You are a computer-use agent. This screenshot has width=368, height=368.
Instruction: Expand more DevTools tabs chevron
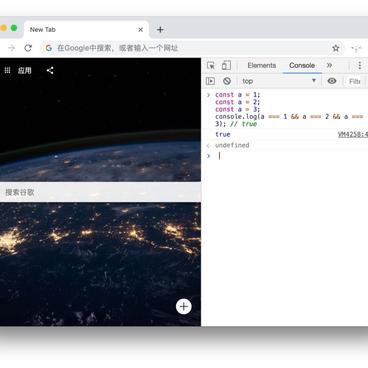coord(329,65)
